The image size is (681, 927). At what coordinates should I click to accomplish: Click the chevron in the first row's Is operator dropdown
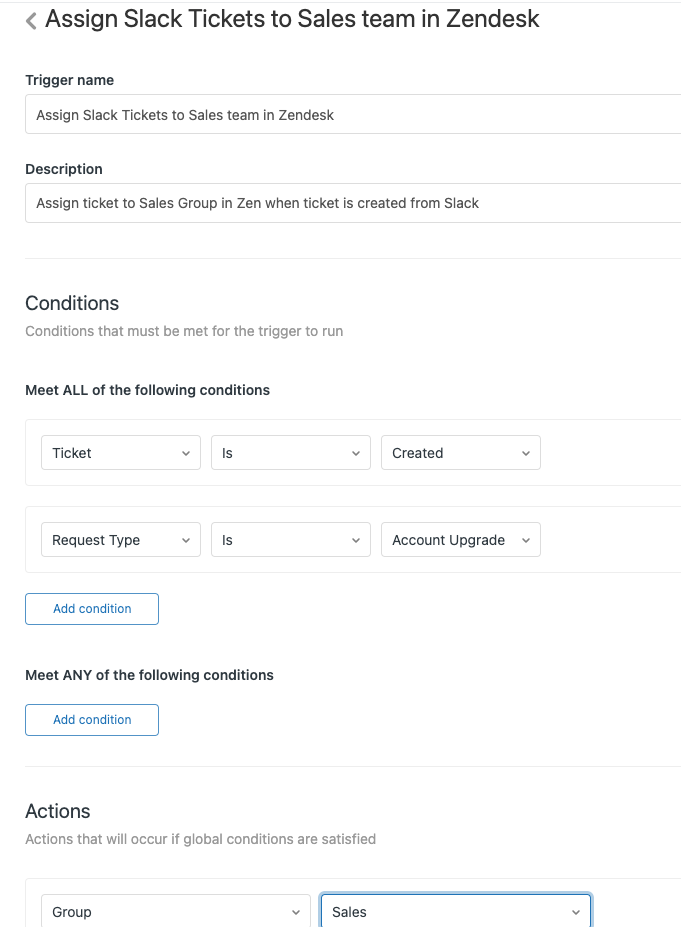pos(356,453)
